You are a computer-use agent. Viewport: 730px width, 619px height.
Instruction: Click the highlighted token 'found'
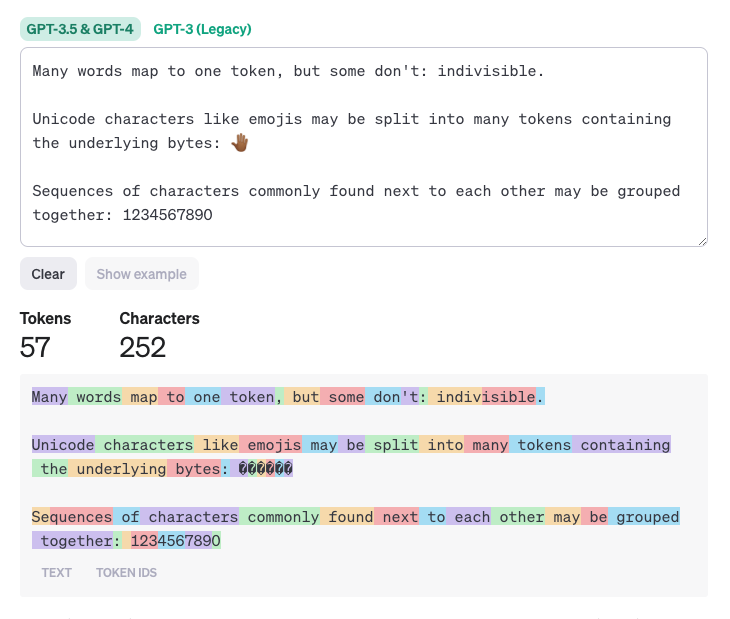click(347, 517)
